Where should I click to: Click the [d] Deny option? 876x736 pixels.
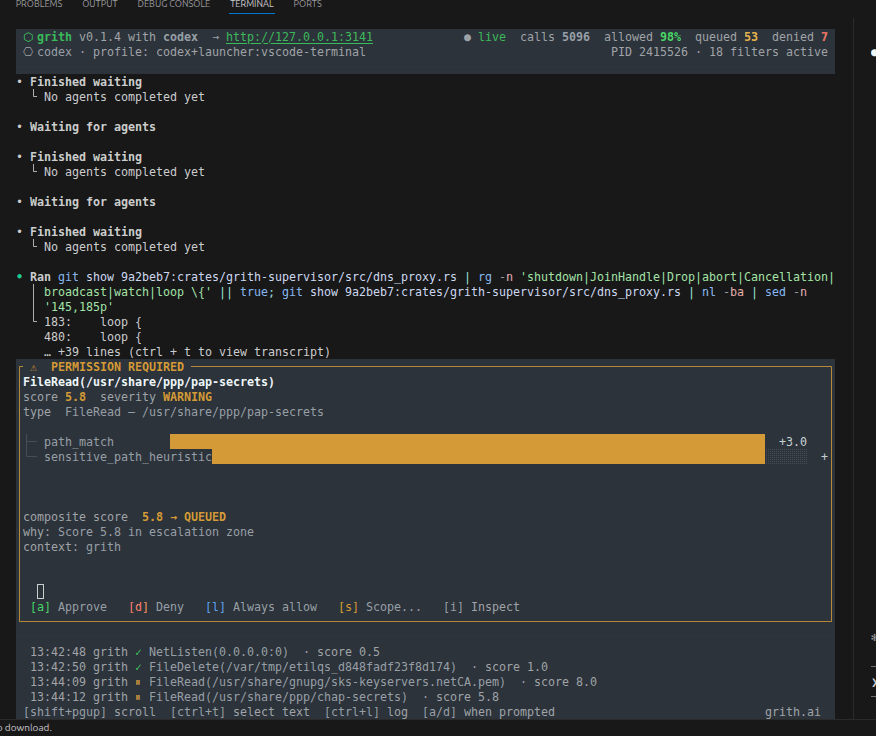click(x=156, y=607)
